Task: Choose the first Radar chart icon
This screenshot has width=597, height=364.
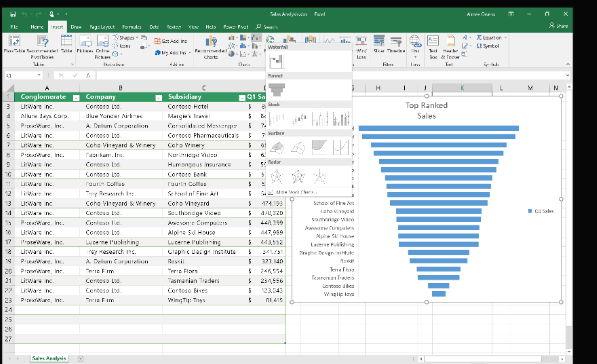Action: pyautogui.click(x=277, y=176)
